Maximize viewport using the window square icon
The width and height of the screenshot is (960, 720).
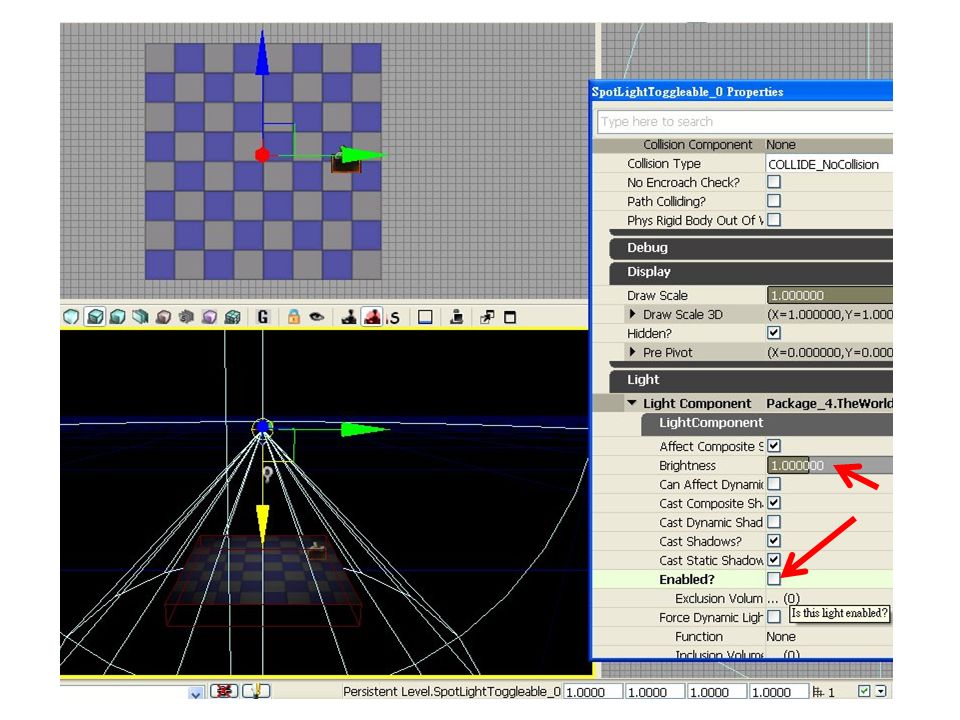pos(510,317)
